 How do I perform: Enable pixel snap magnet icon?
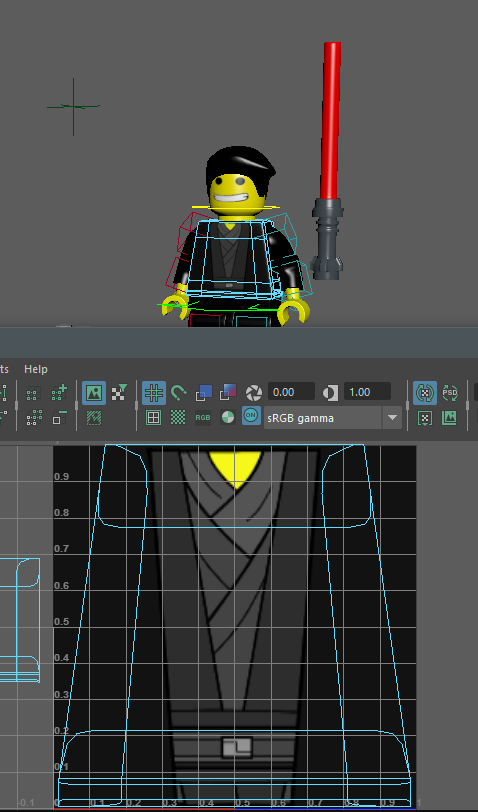click(x=178, y=393)
